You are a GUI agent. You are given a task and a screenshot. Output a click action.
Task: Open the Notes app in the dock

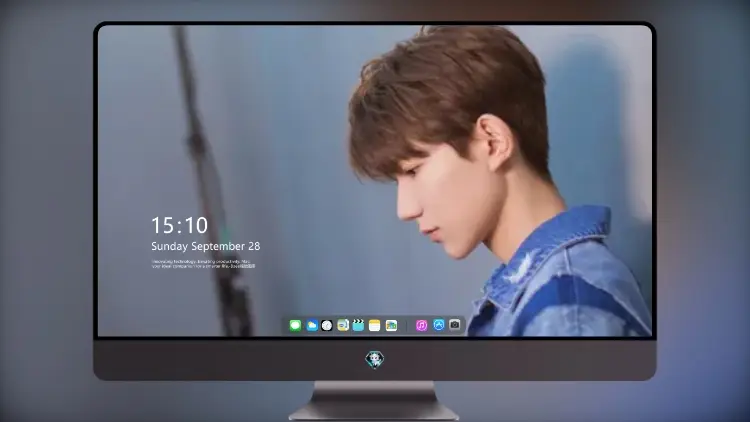pyautogui.click(x=375, y=325)
